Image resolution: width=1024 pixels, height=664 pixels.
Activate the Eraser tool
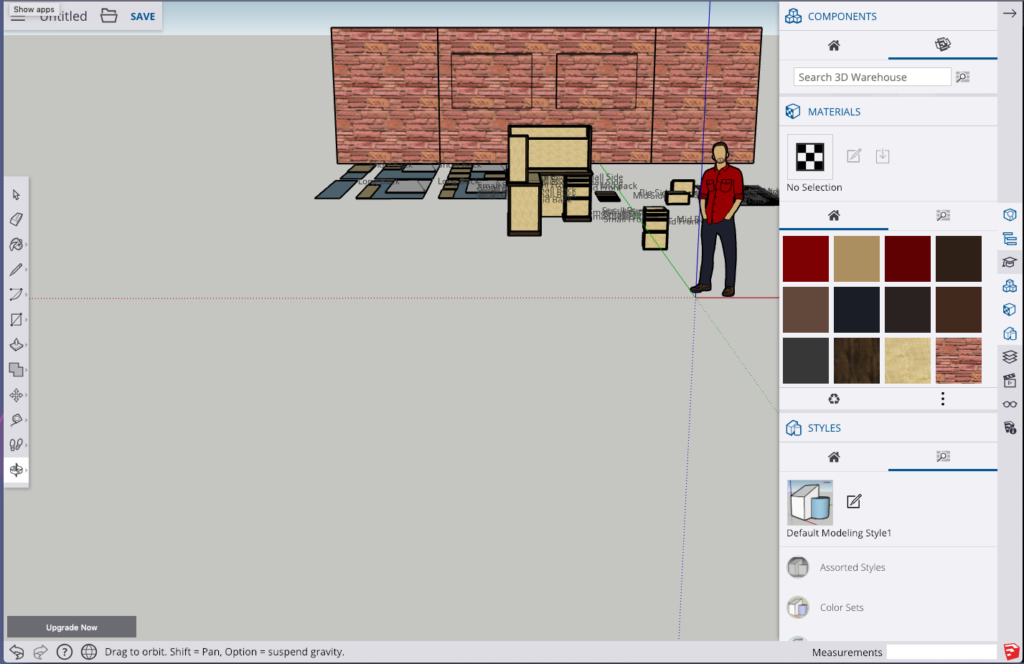(x=16, y=218)
